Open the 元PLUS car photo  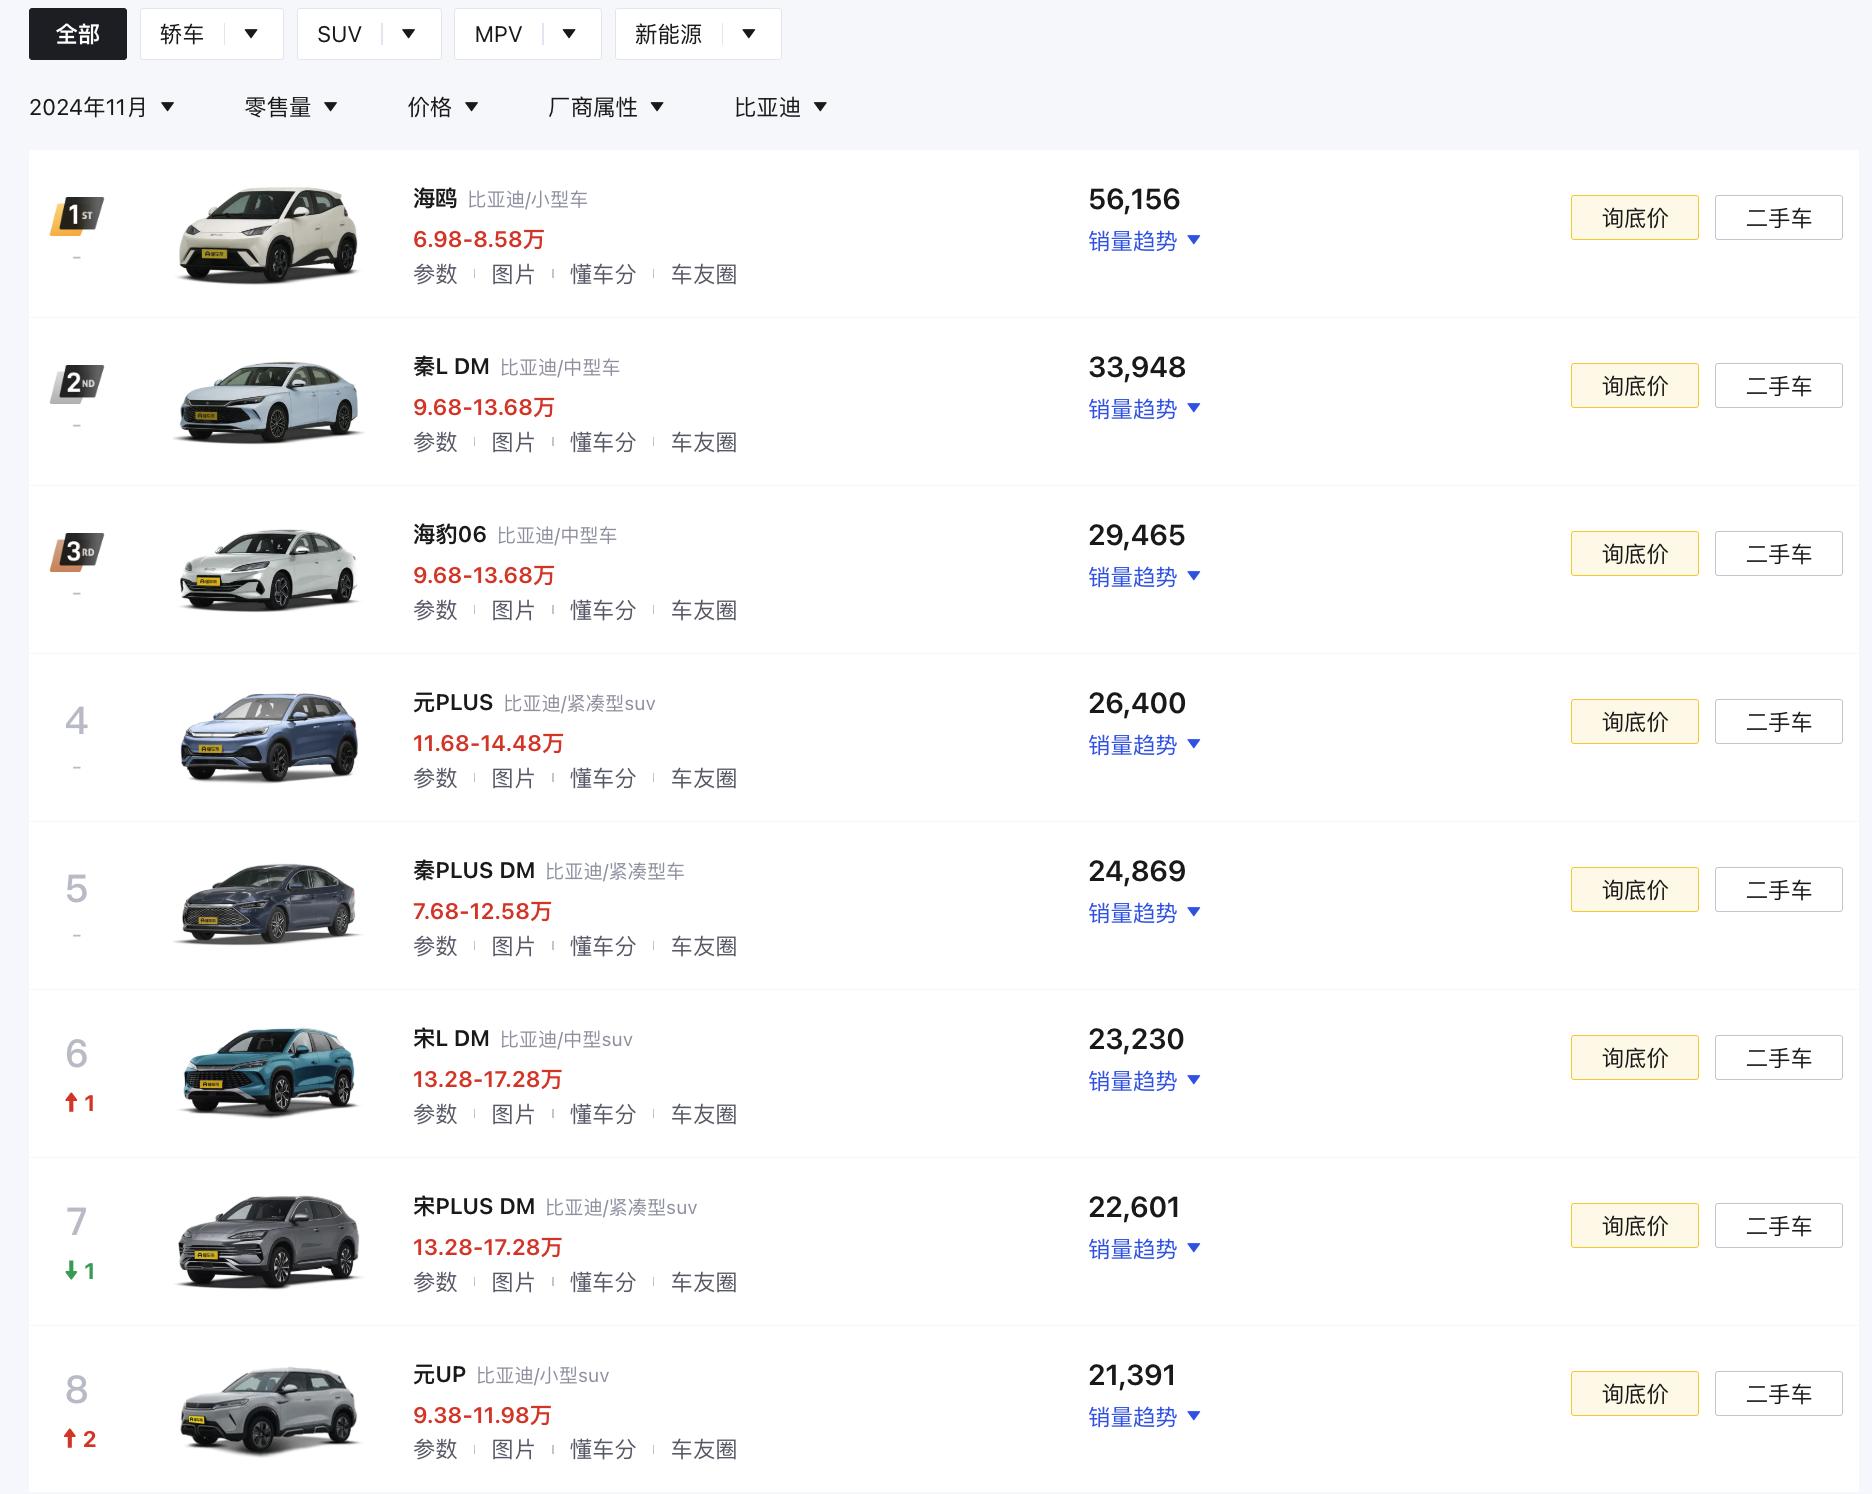(268, 738)
